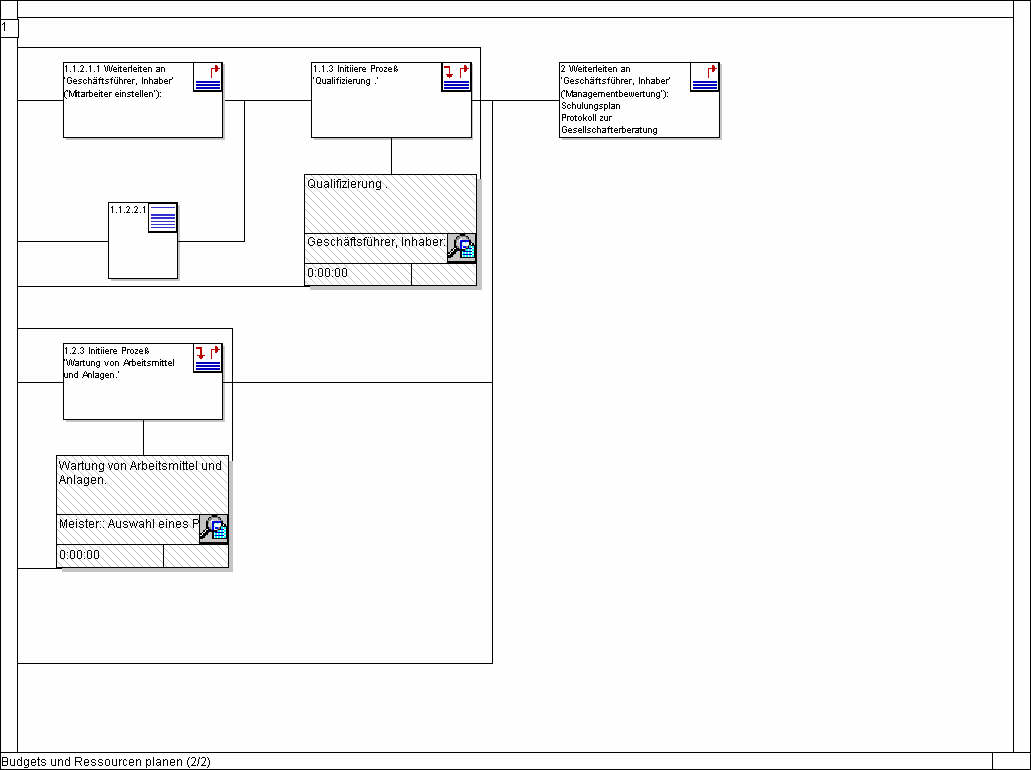This screenshot has height=770, width=1031.
Task: Click the 'Wartung von Arbeitsmittel und Anlagen.' detail title
Action: (140, 472)
